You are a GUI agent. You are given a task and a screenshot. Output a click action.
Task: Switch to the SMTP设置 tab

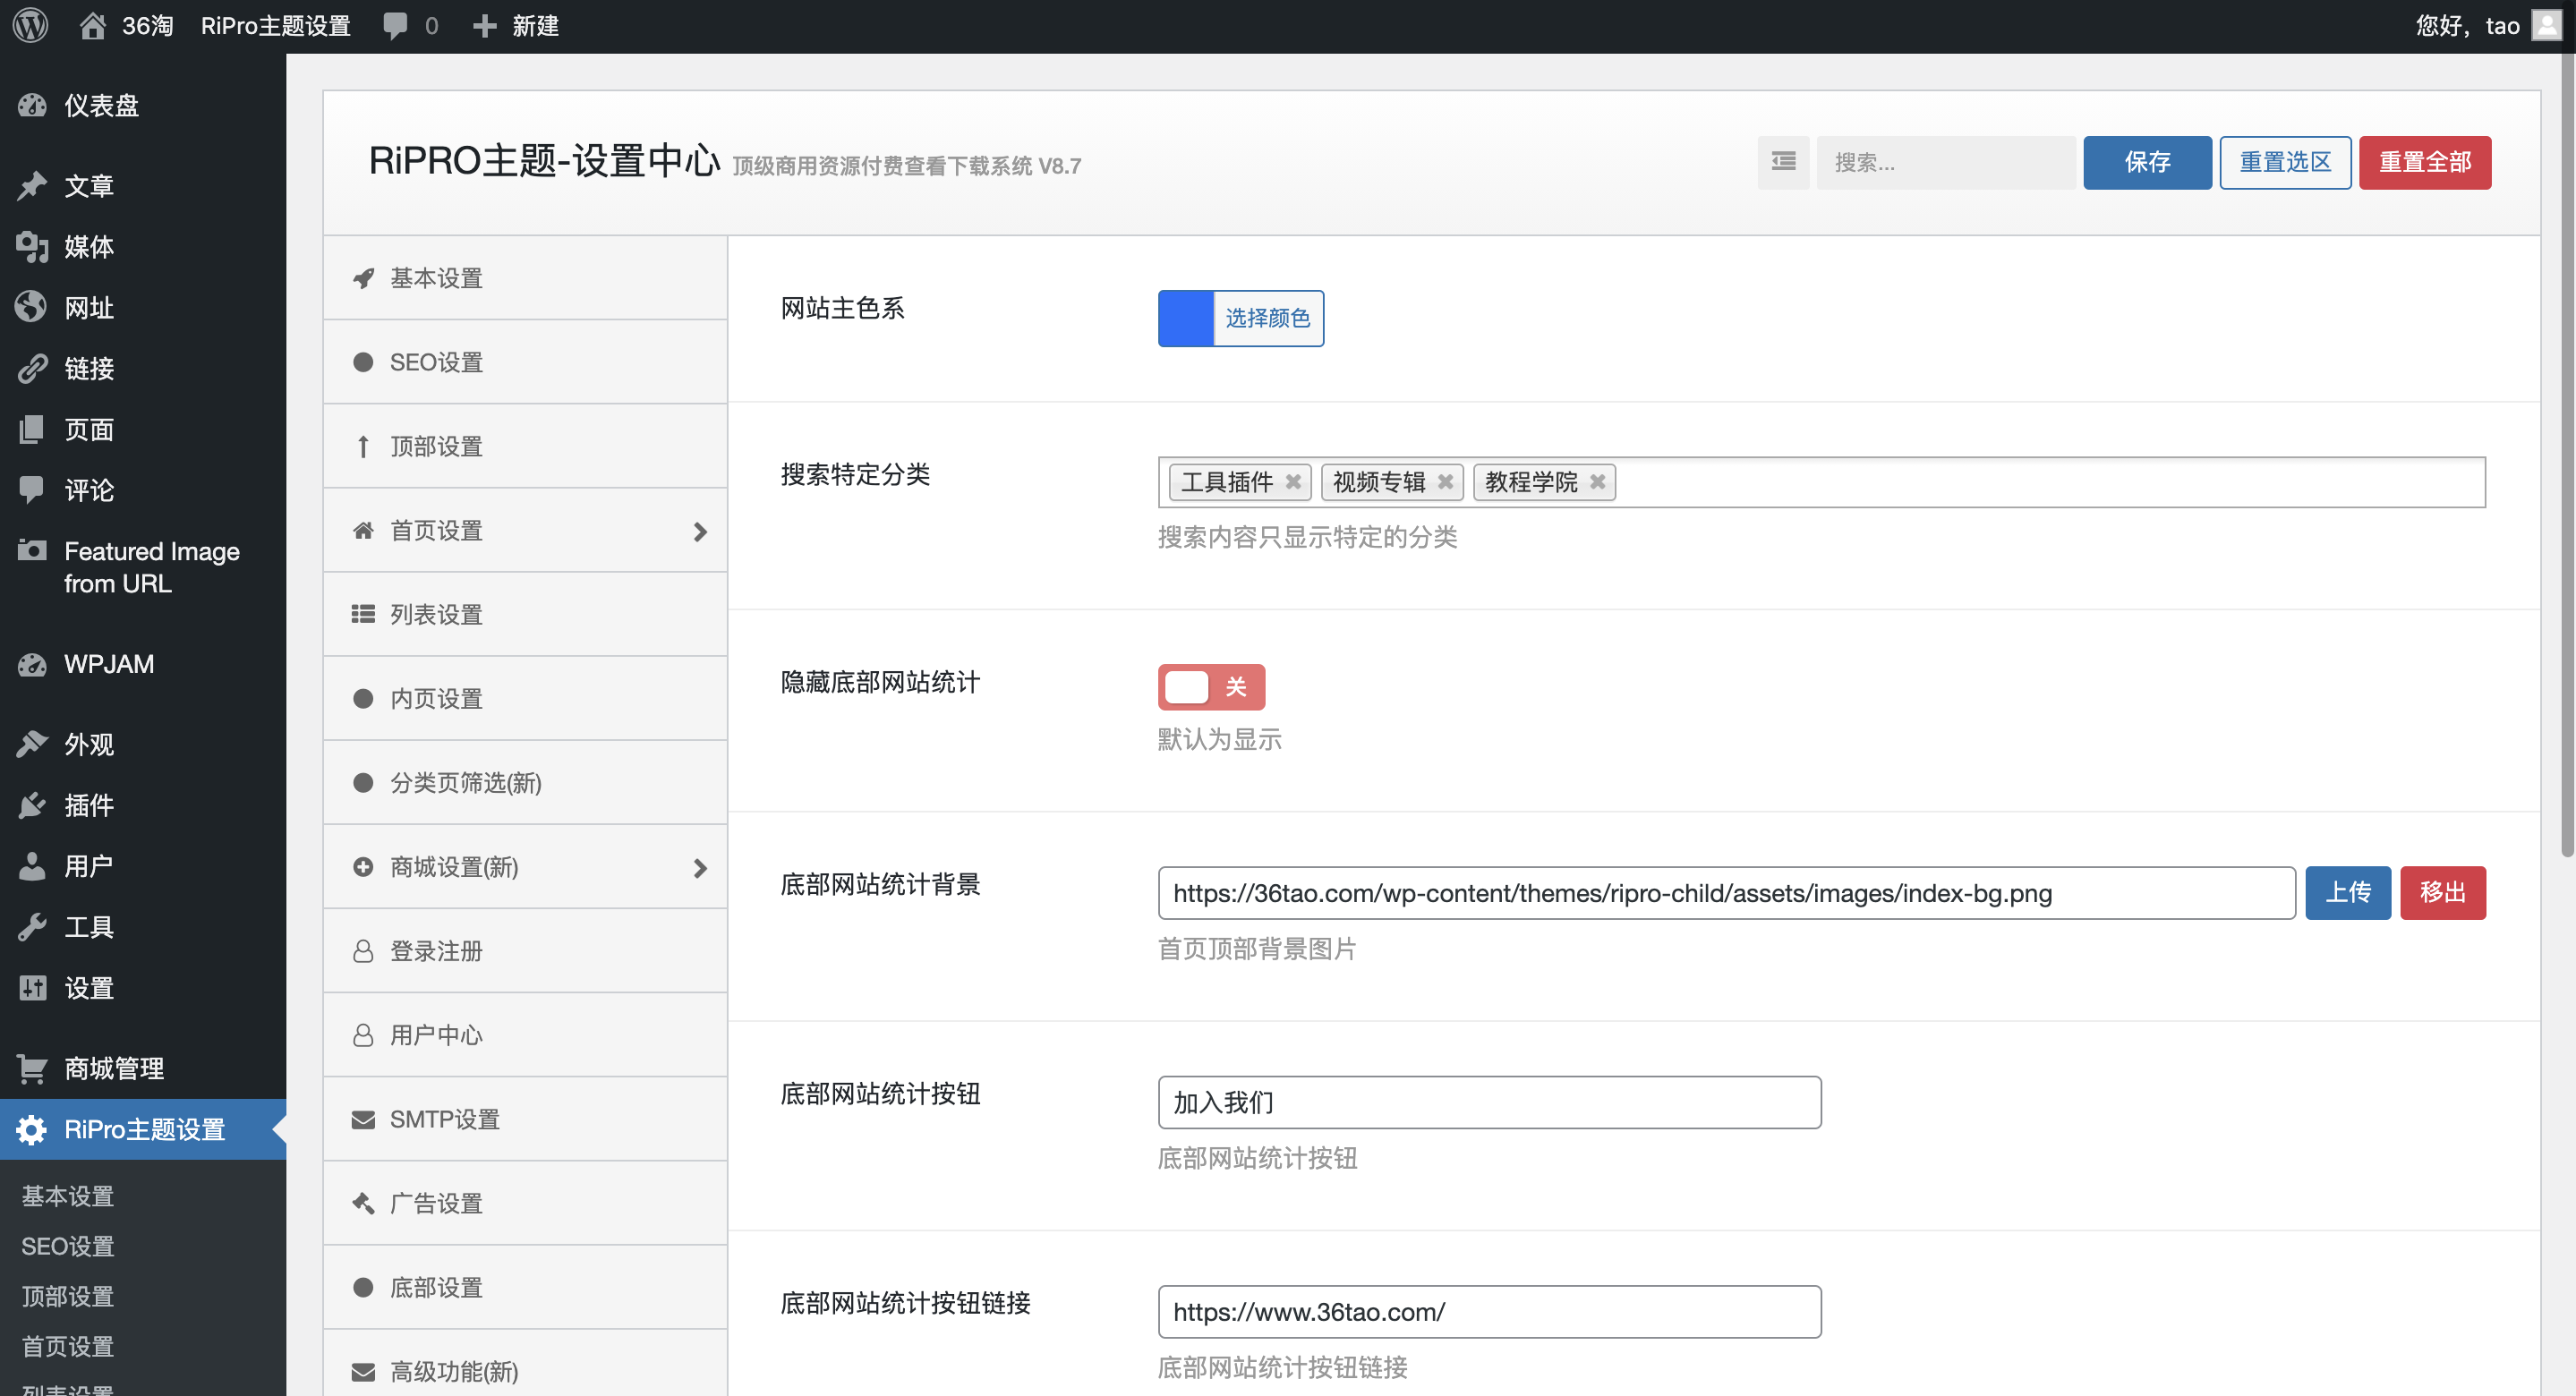click(444, 1119)
